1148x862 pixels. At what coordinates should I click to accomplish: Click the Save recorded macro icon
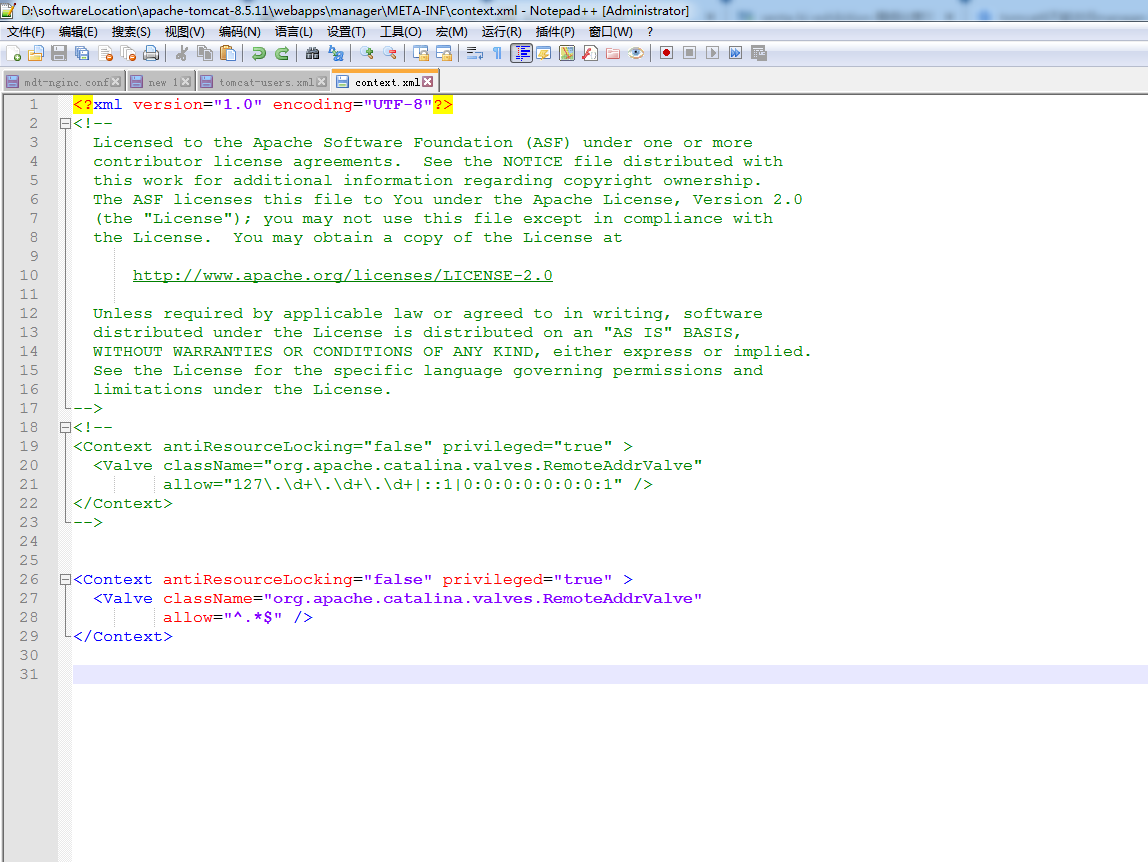pos(758,53)
